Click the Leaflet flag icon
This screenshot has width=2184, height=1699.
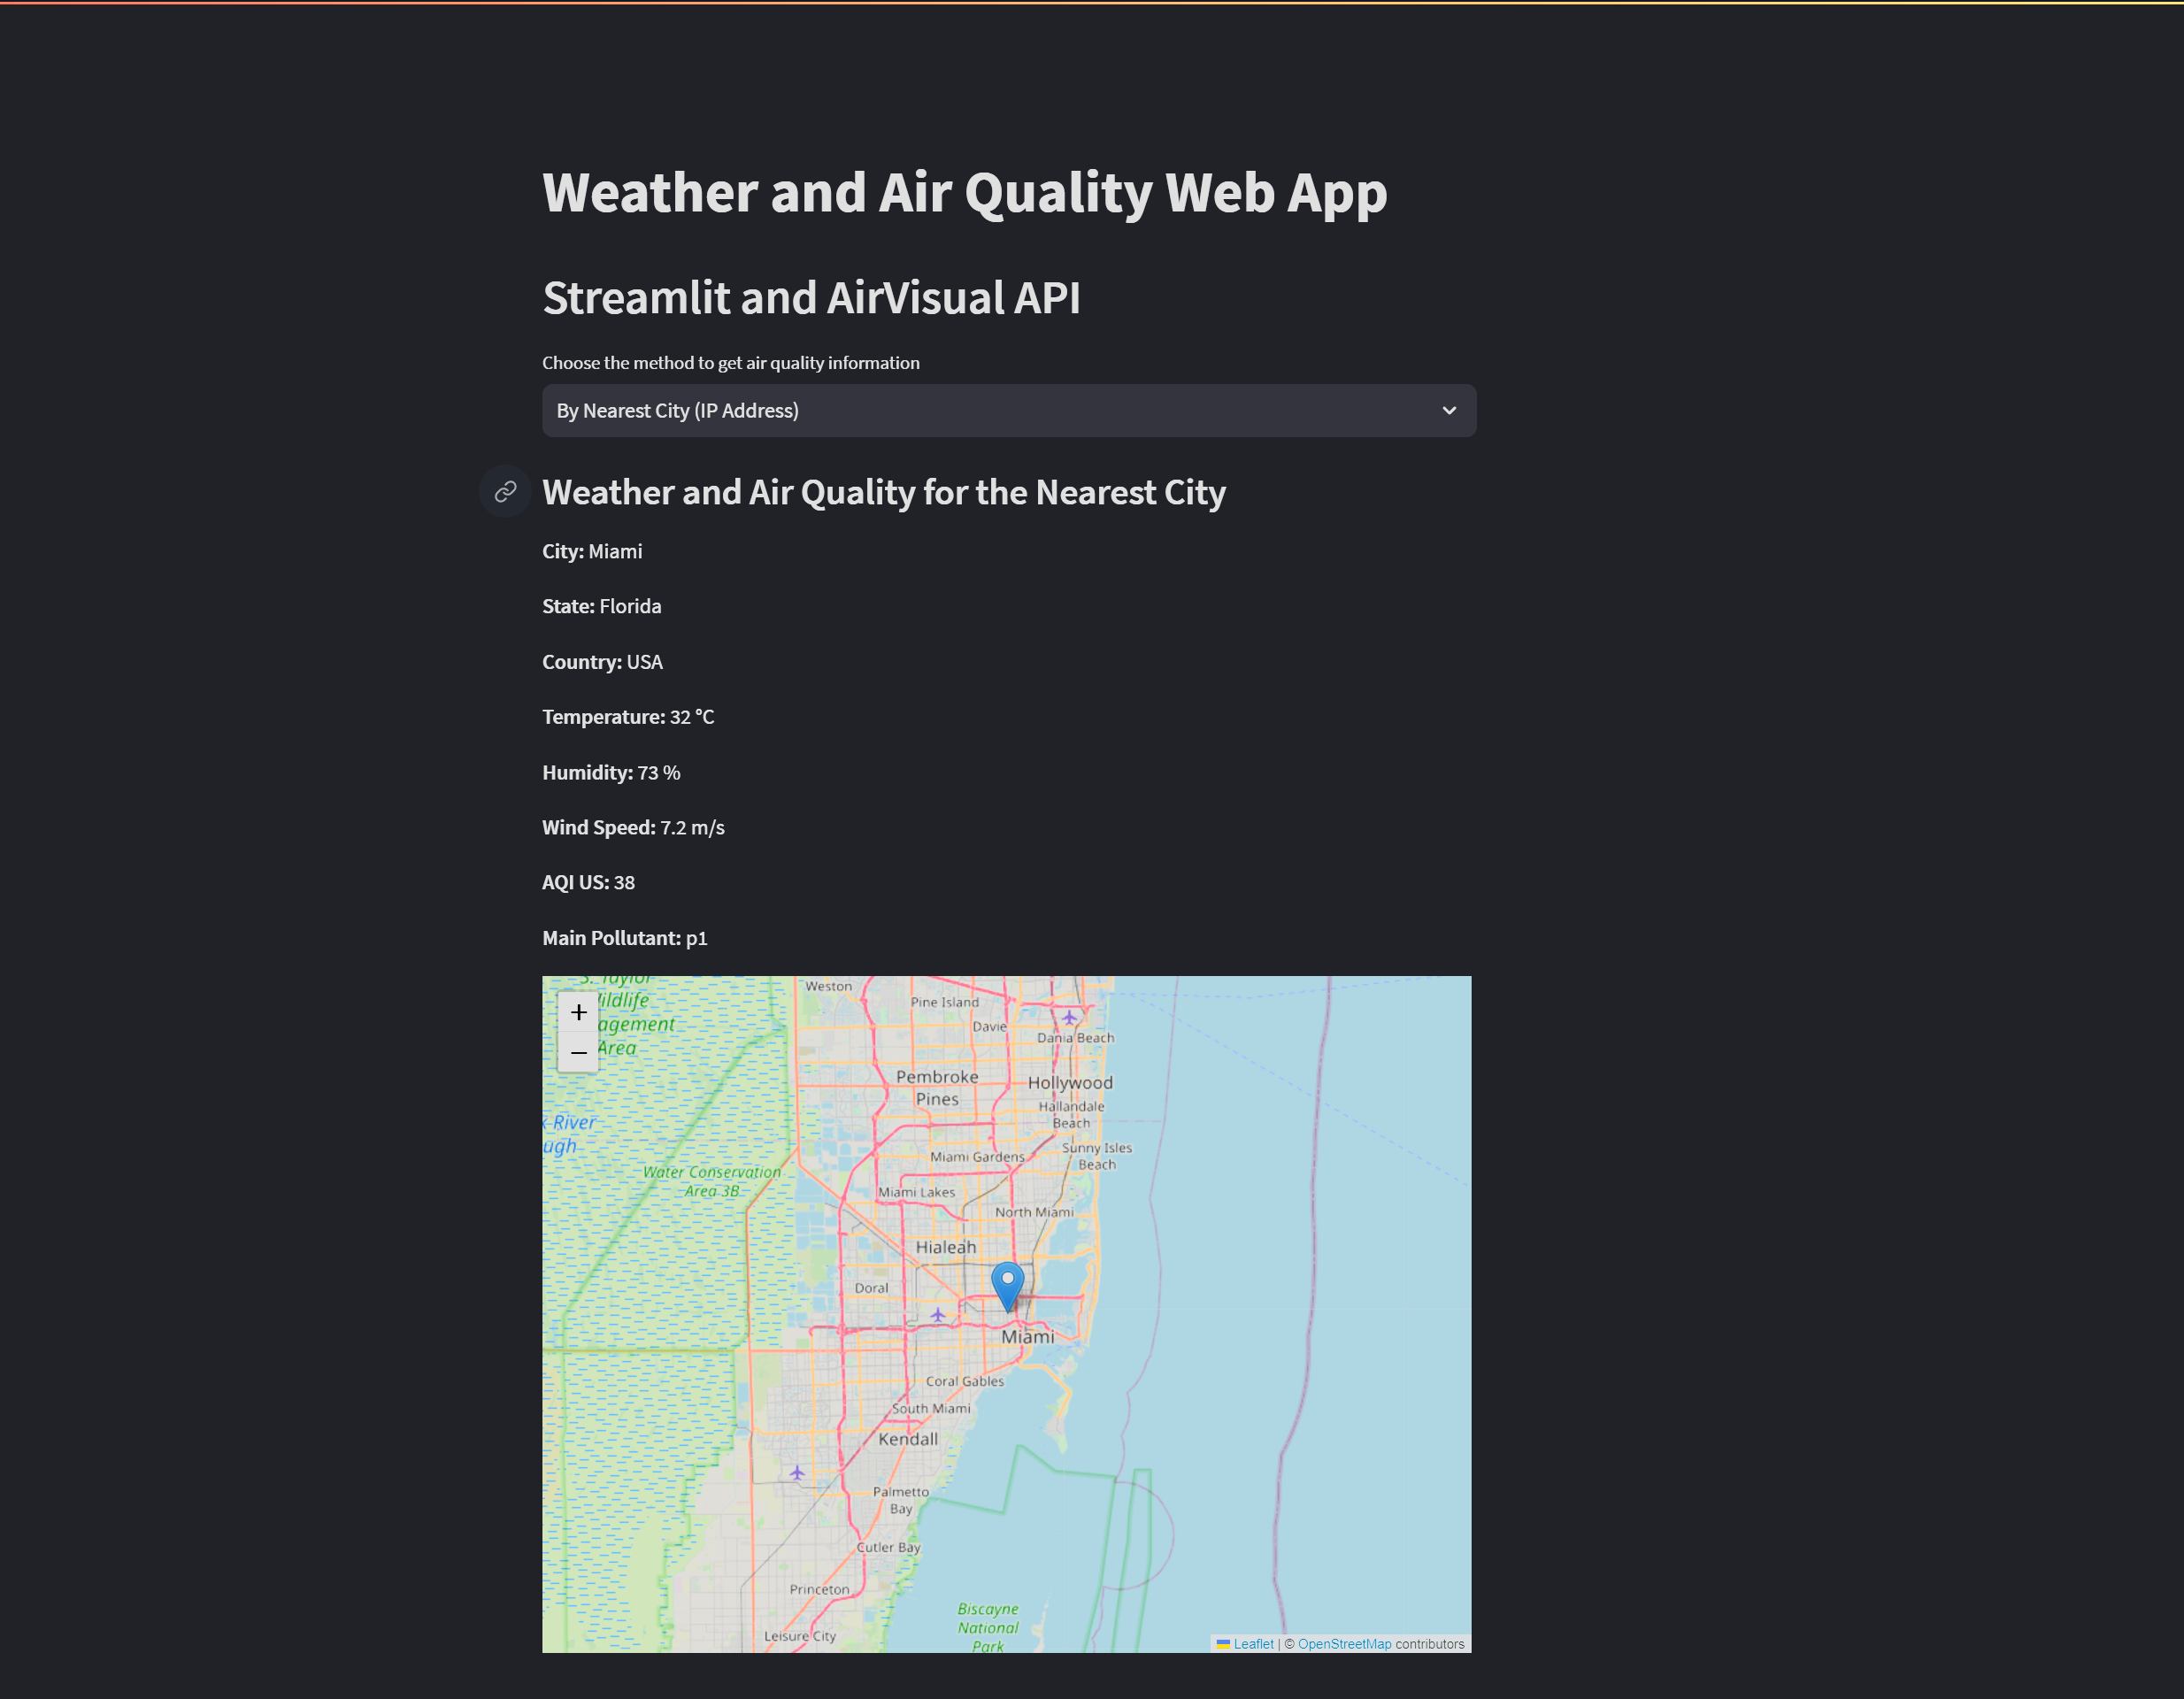pyautogui.click(x=1223, y=1644)
